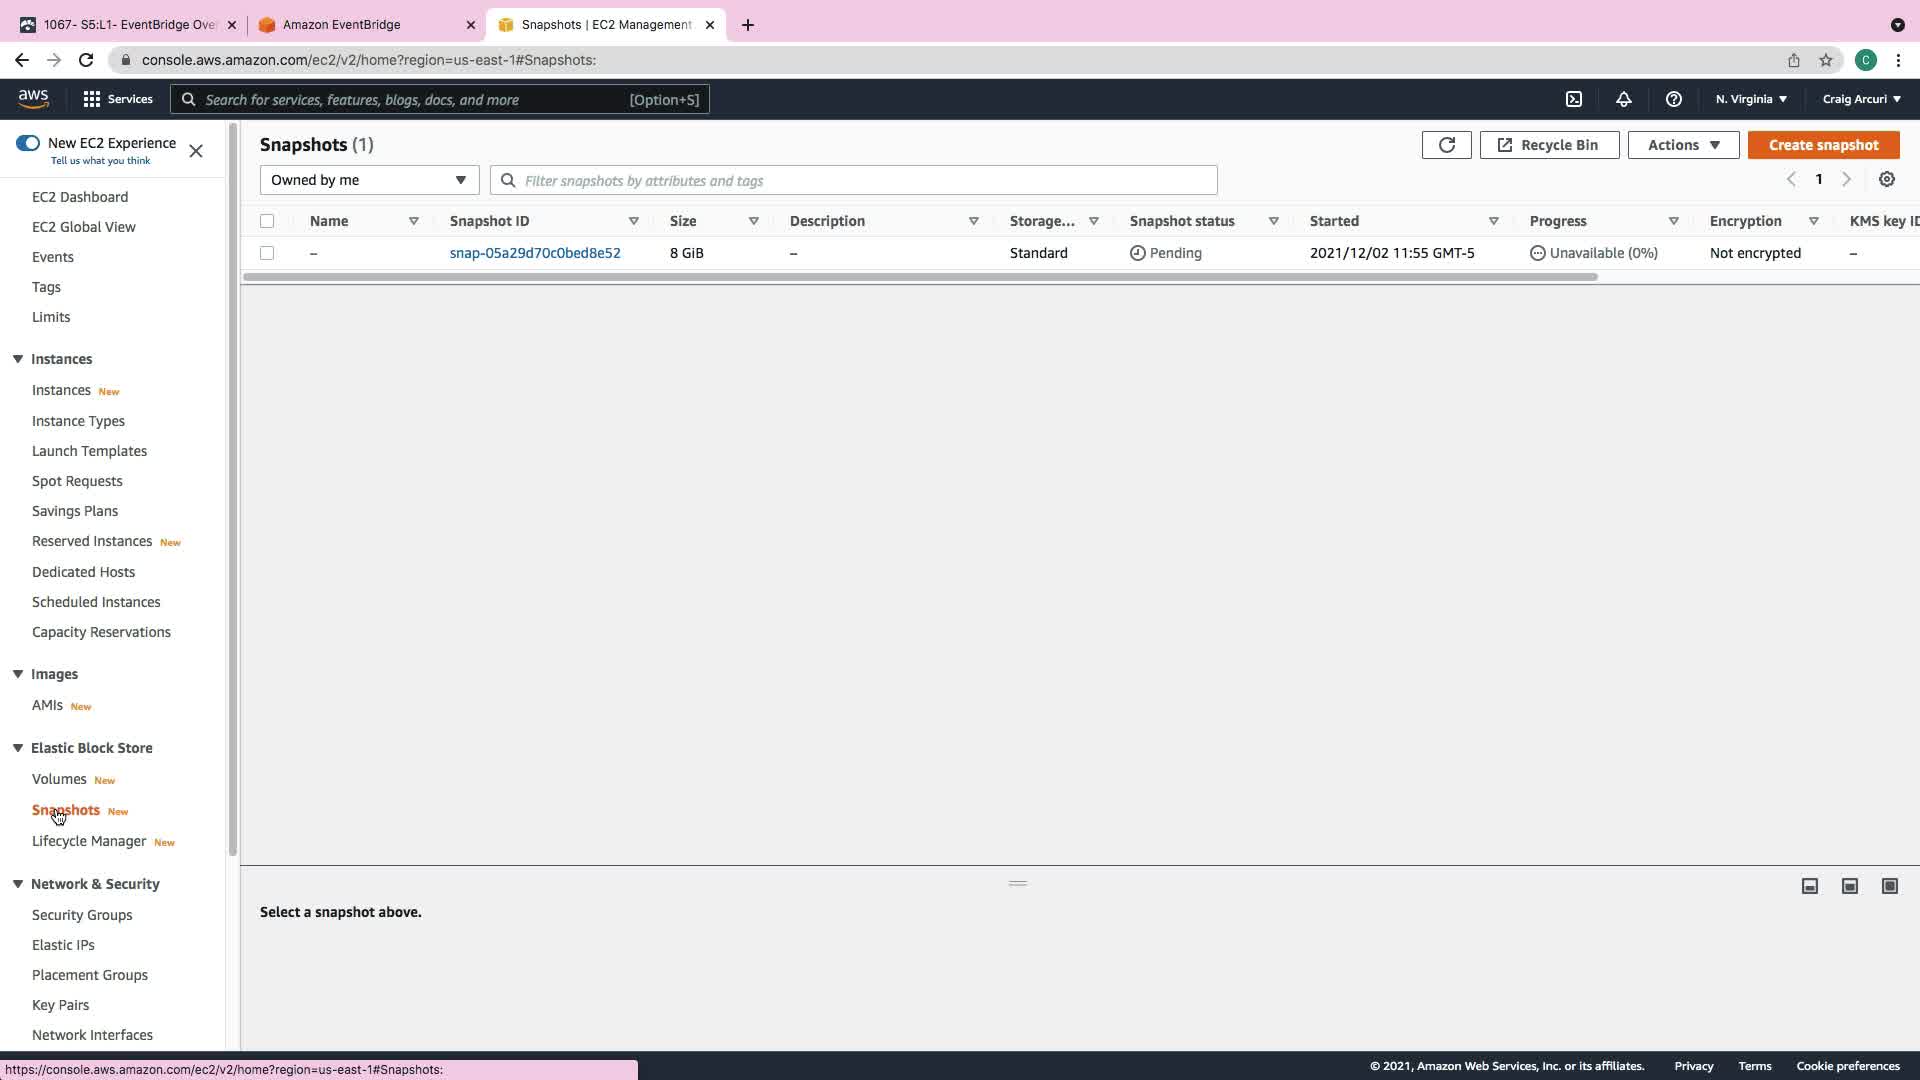Click the horizontal table scrollbar

pyautogui.click(x=920, y=277)
